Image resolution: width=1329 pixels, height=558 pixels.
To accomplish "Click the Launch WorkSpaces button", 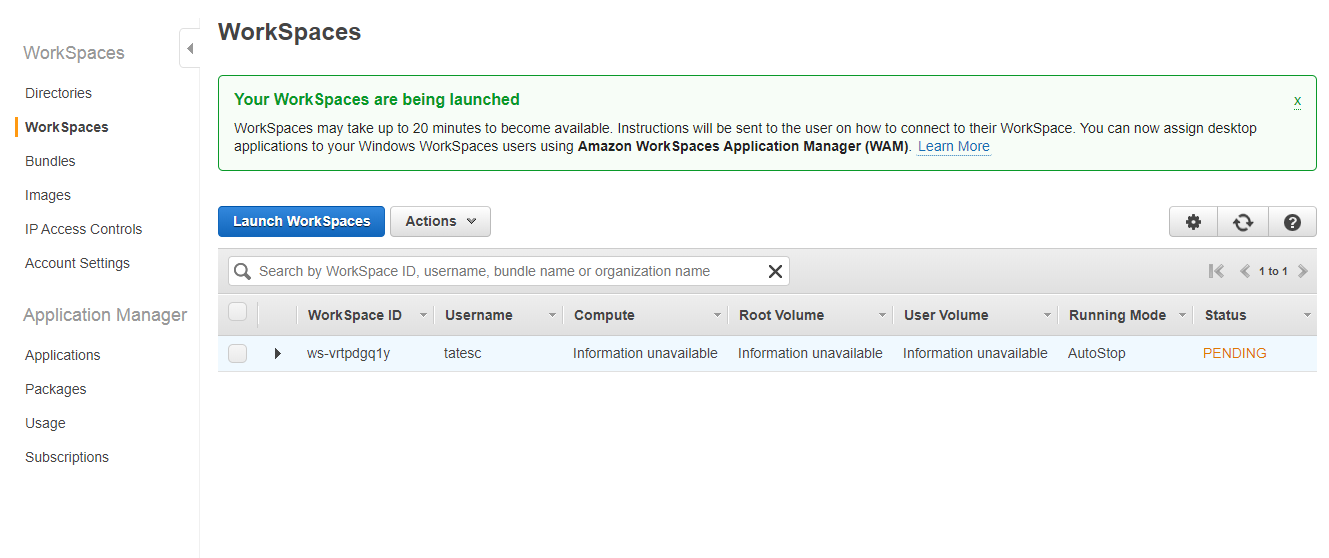I will 301,221.
